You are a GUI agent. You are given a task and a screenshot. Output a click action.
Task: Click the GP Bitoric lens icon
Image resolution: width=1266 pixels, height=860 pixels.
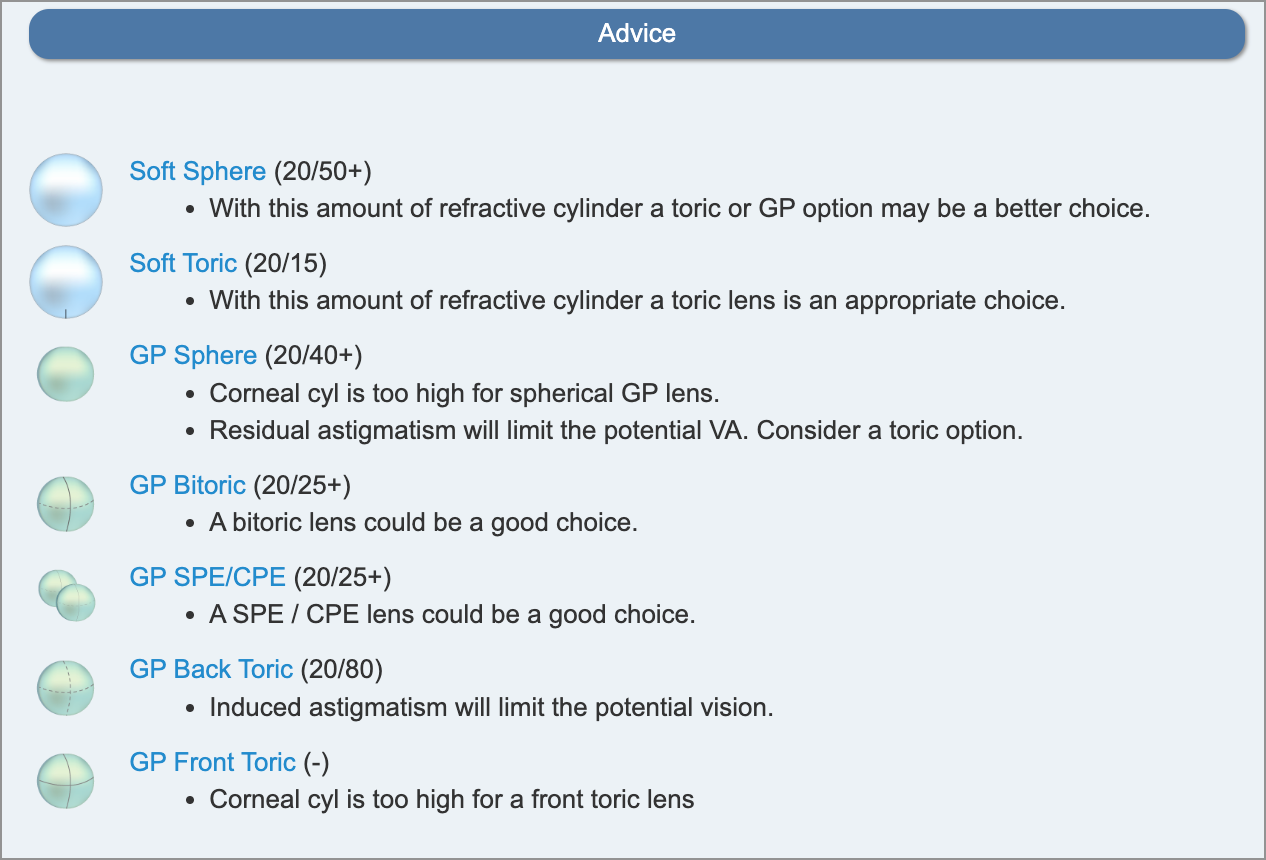click(66, 504)
